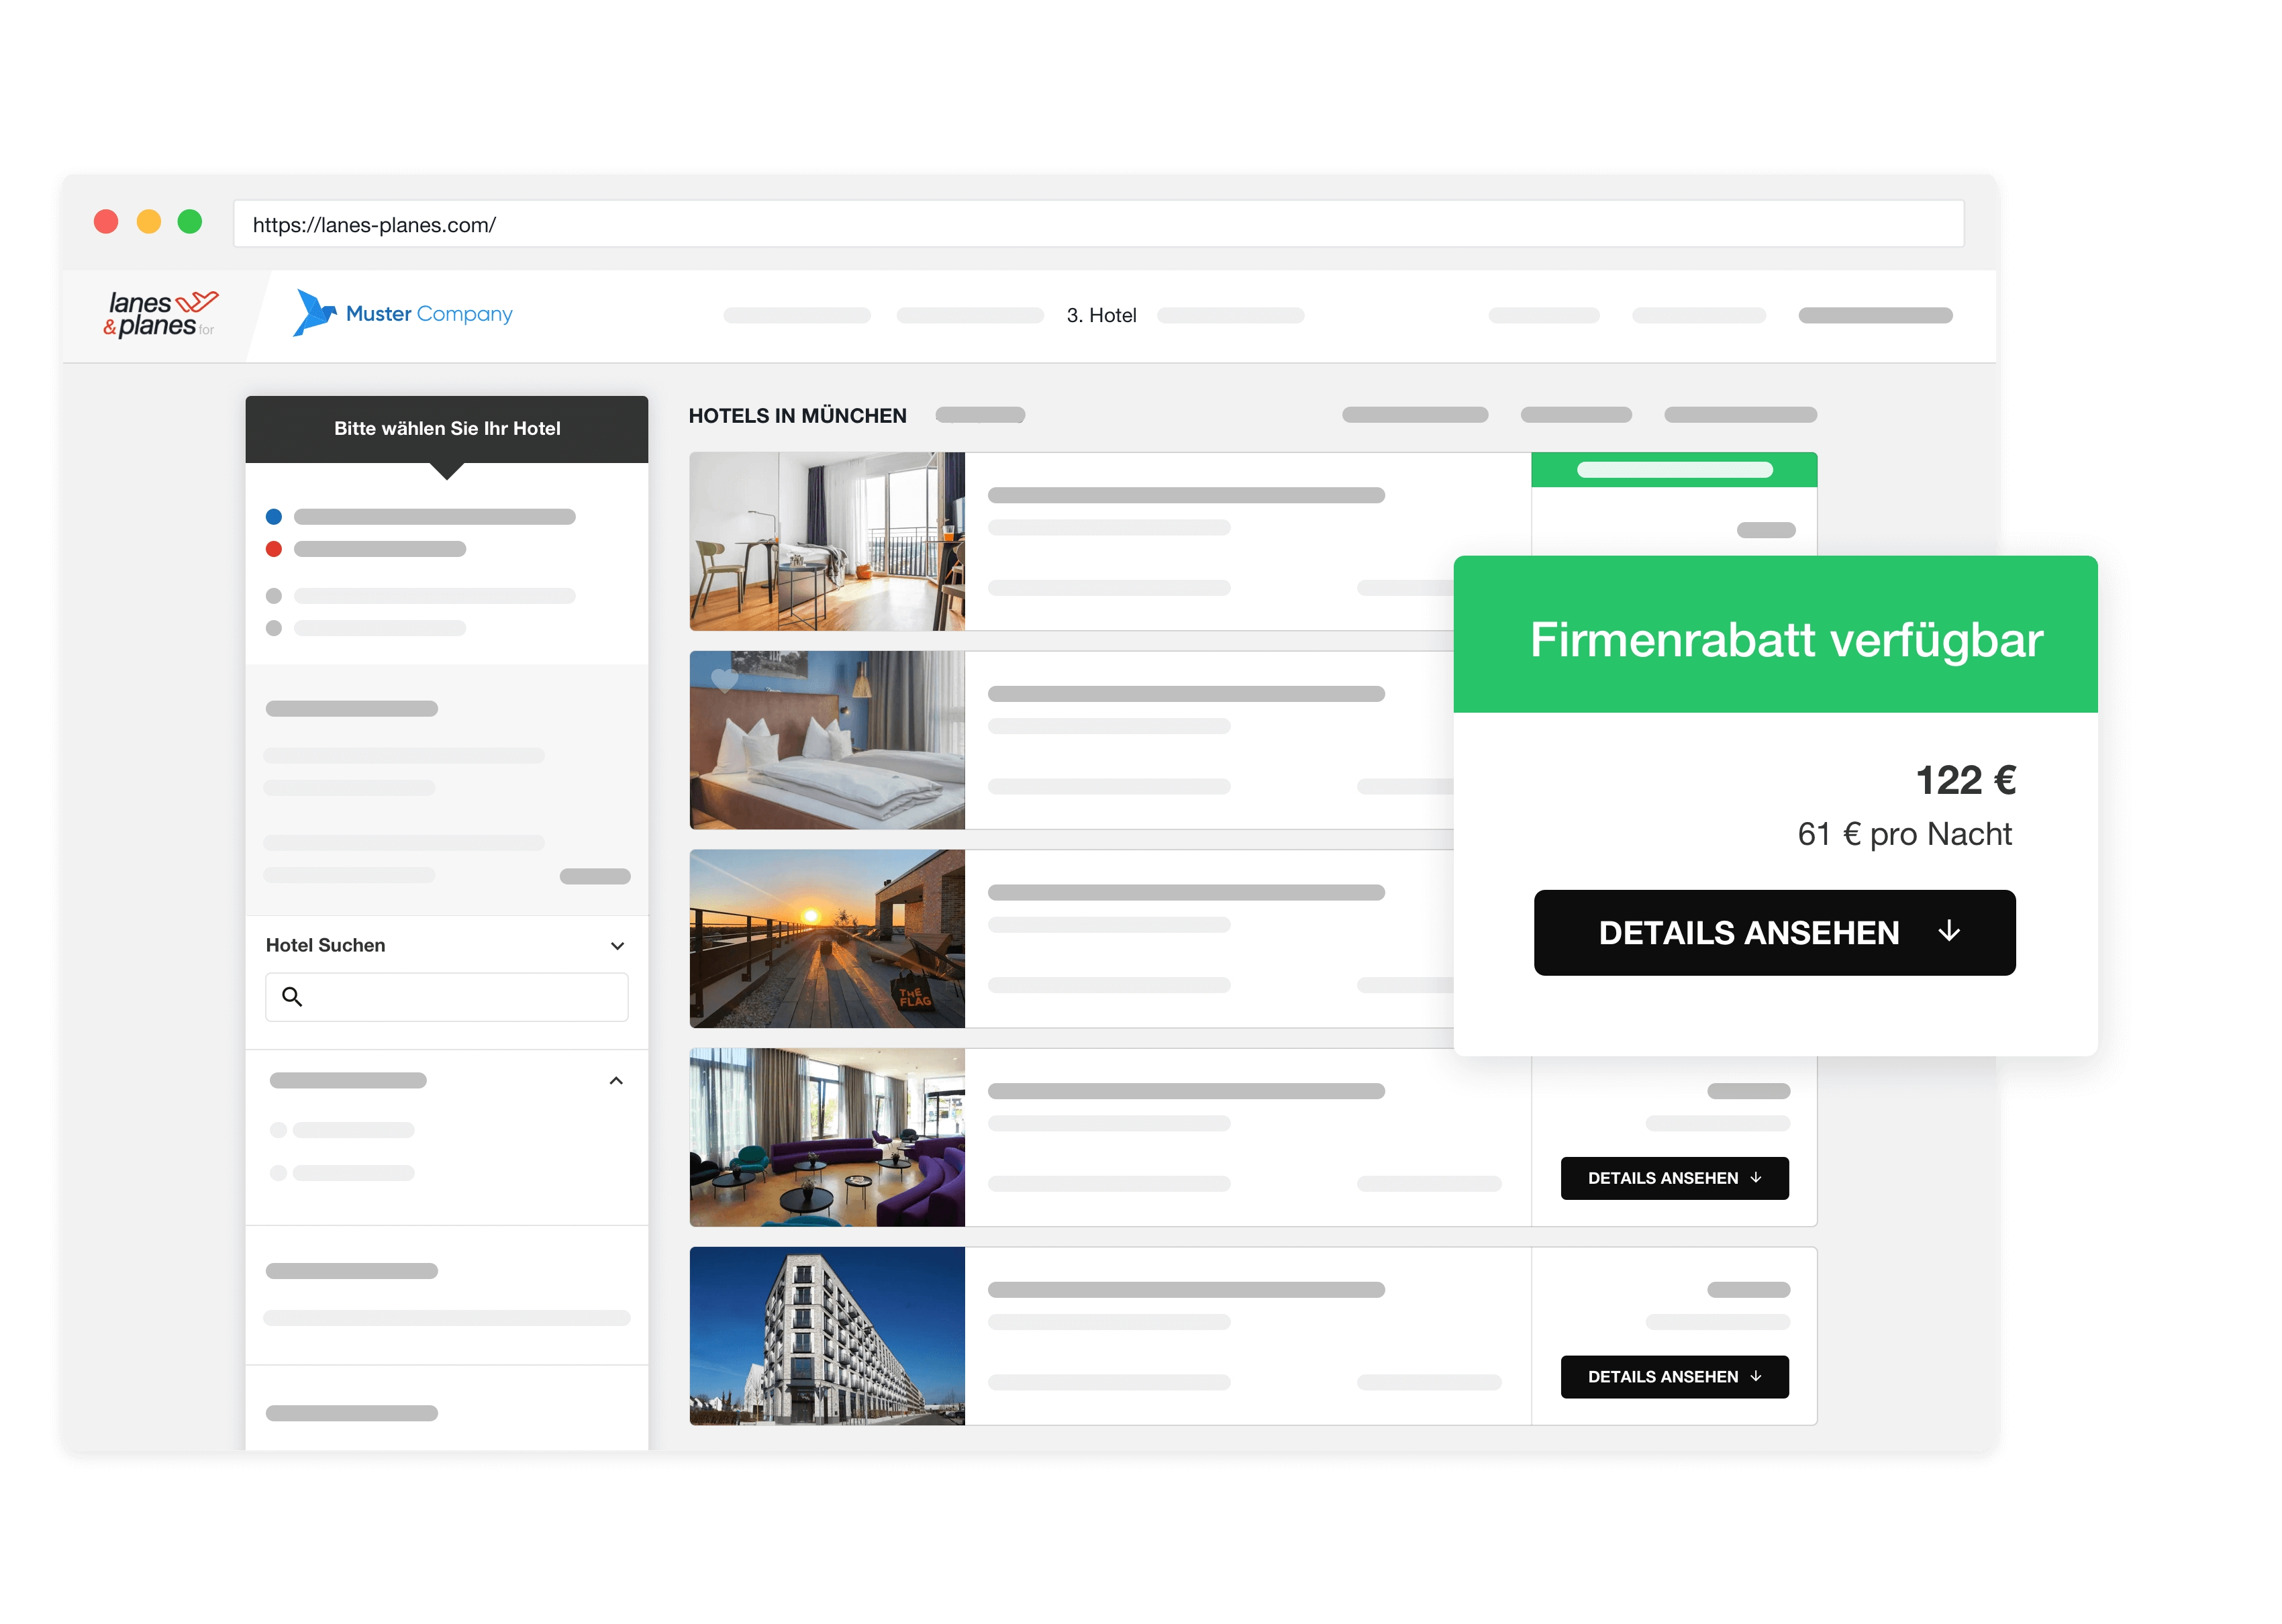Click 'Bitte wählen Sie Ihr Hotel' header

click(x=447, y=429)
